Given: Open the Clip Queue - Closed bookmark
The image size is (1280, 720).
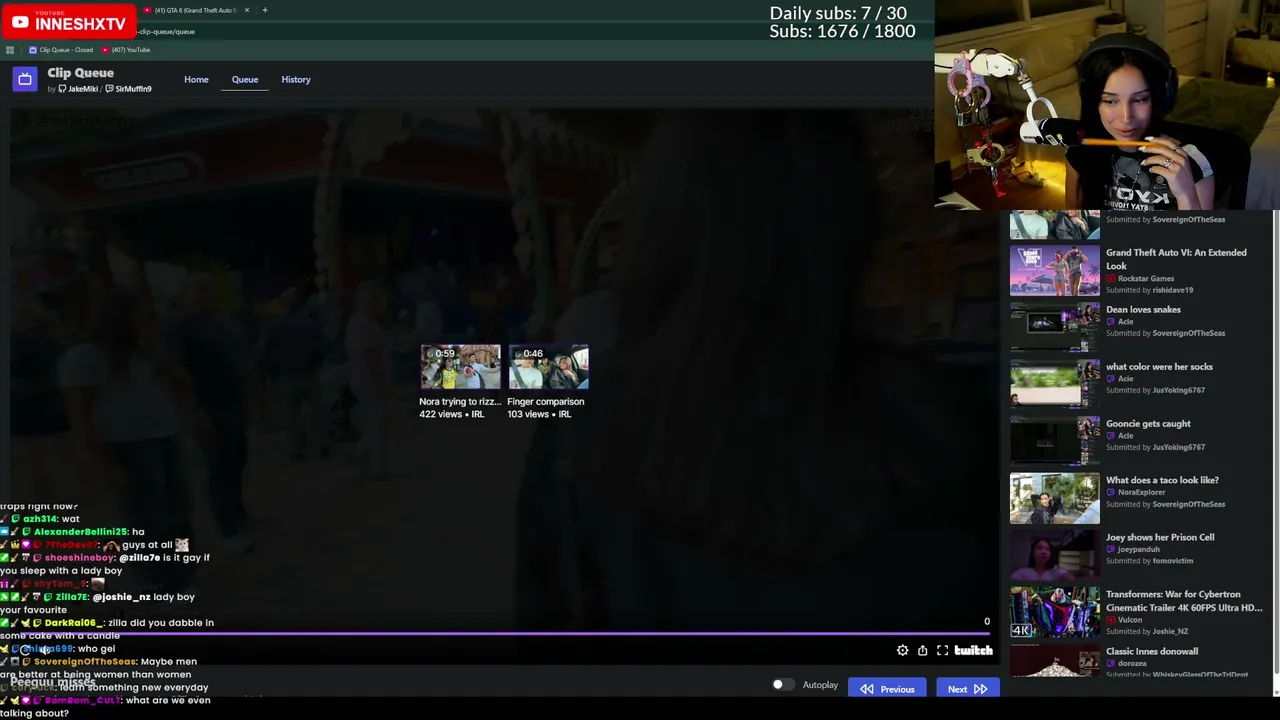Looking at the screenshot, I should click(x=61, y=50).
